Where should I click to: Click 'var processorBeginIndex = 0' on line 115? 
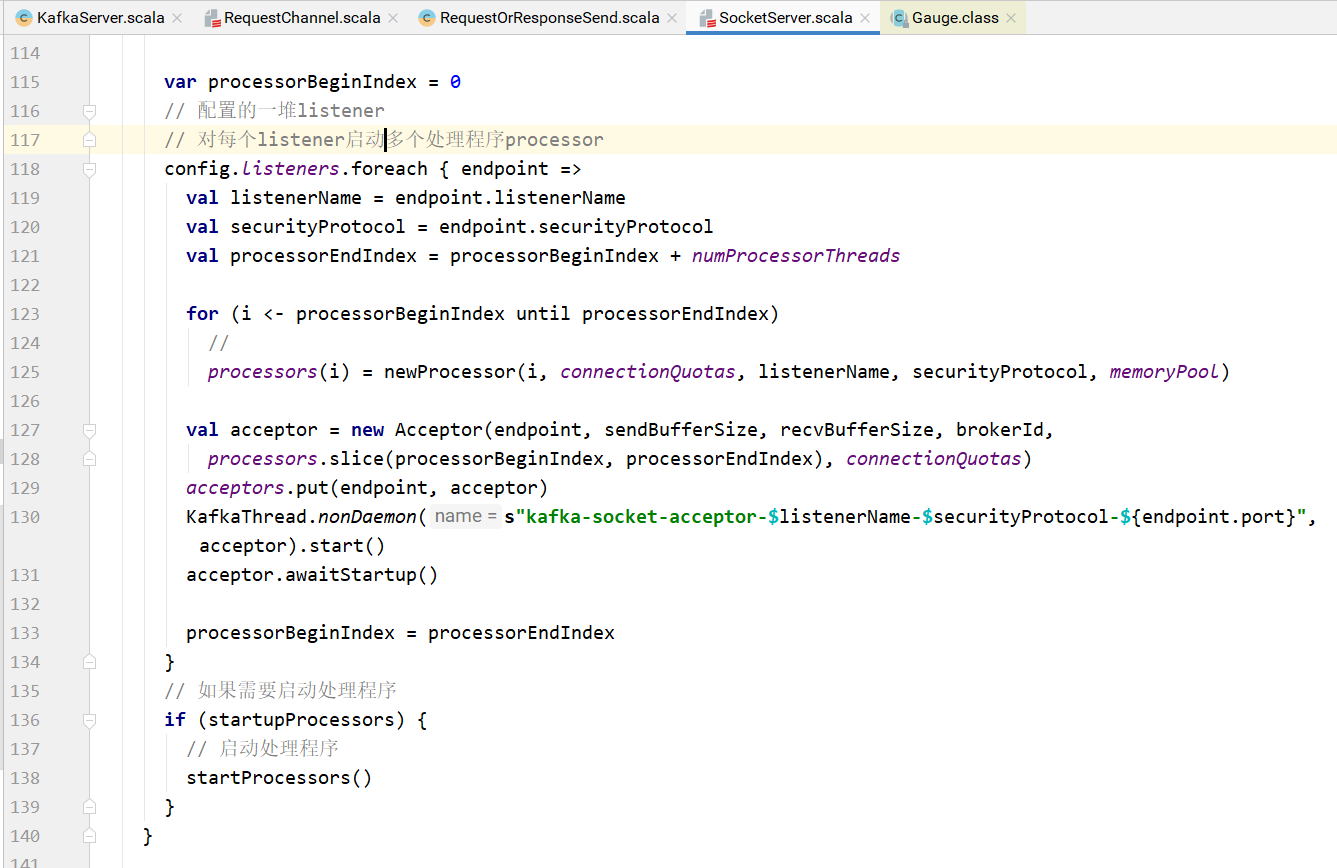point(313,82)
